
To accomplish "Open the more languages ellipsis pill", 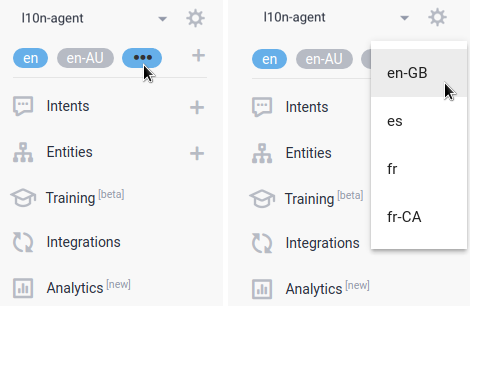I will point(142,58).
